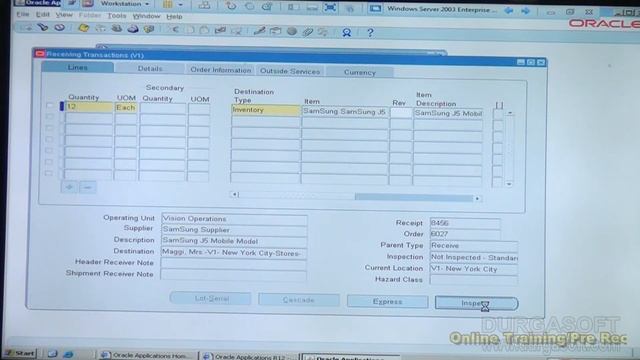Click the plus button below lines

pyautogui.click(x=69, y=187)
